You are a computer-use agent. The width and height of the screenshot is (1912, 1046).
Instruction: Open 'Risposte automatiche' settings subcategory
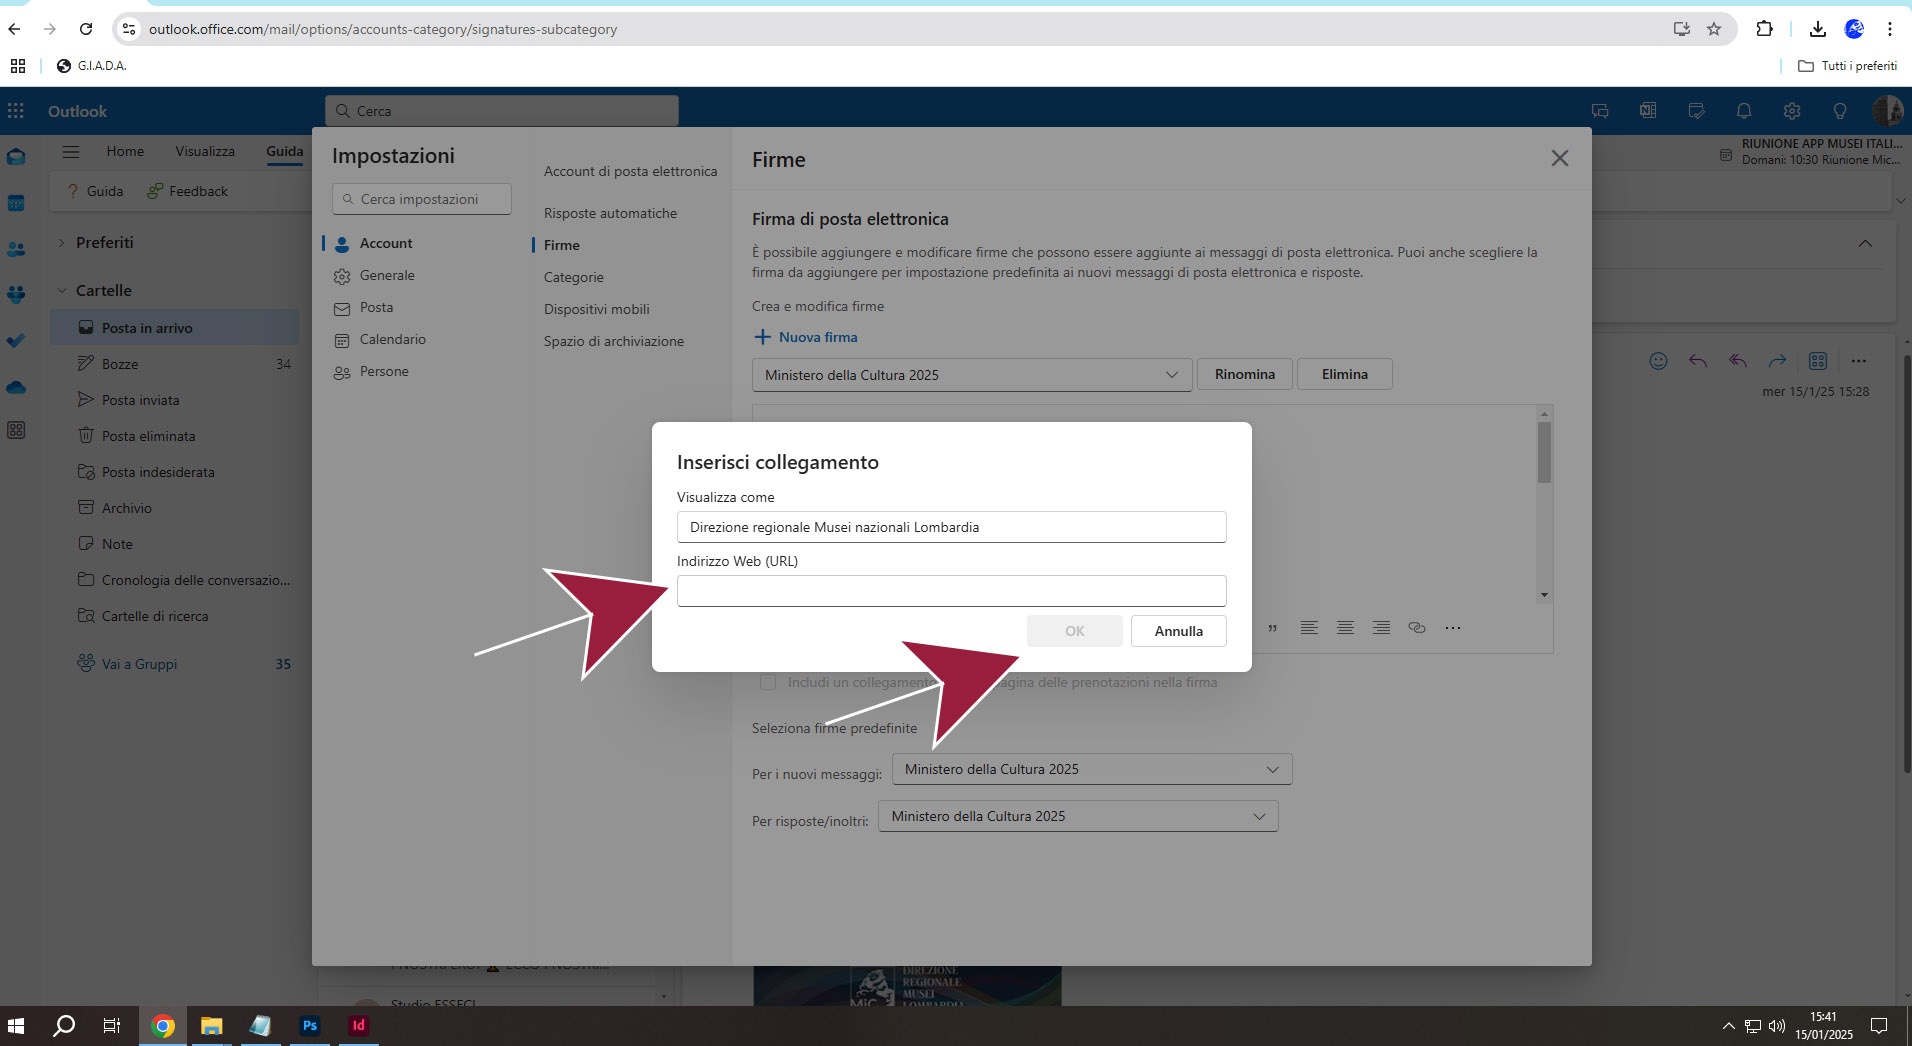click(x=610, y=213)
